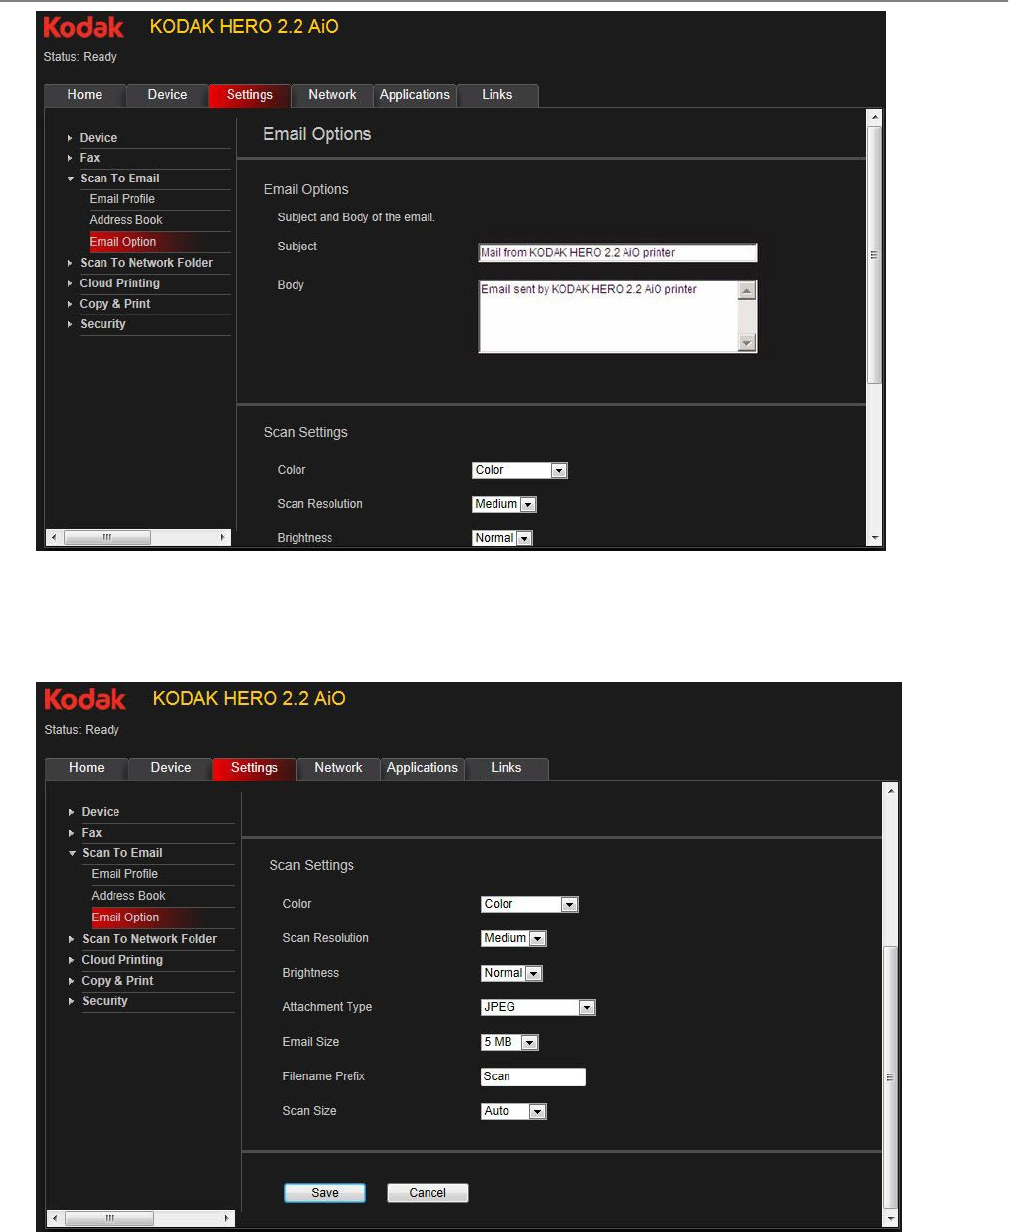Click lower page vertical scrollbar down arrow
The width and height of the screenshot is (1009, 1232).
coord(892,1219)
